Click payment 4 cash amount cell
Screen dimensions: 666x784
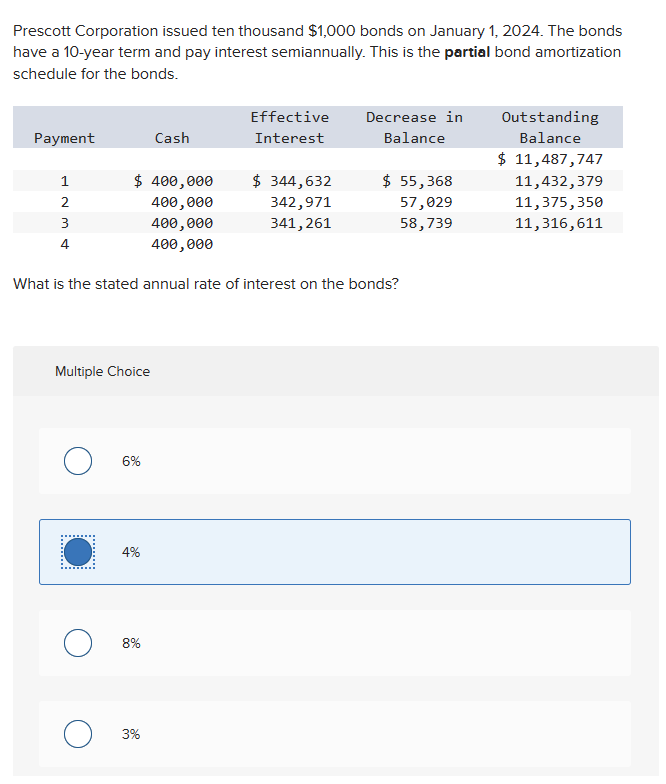point(182,244)
